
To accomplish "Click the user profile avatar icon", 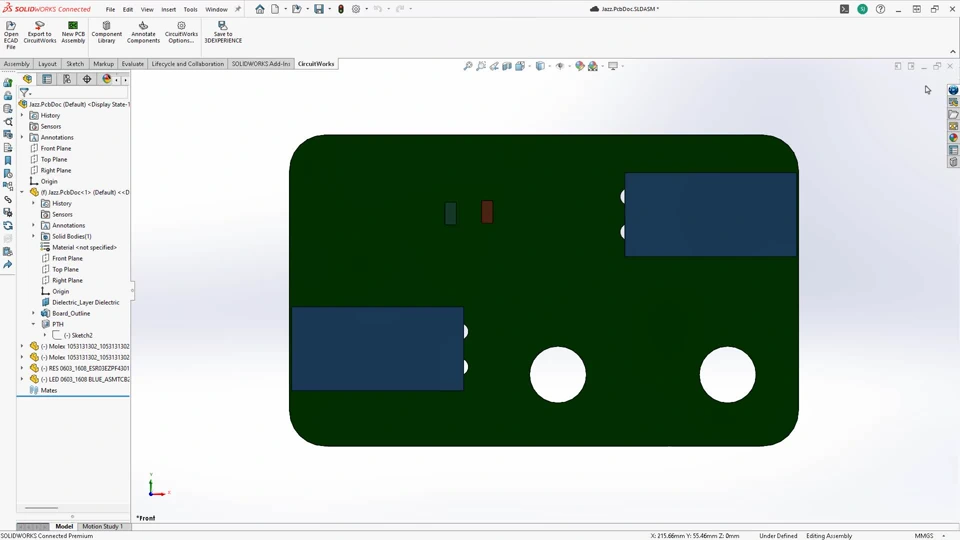I will [862, 9].
